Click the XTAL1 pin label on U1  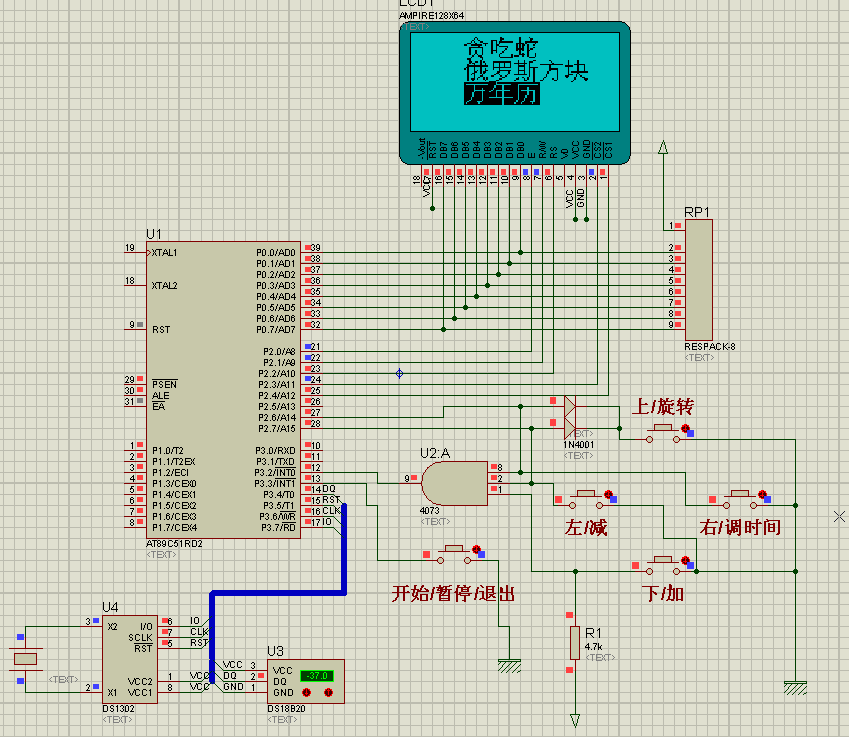click(x=164, y=253)
